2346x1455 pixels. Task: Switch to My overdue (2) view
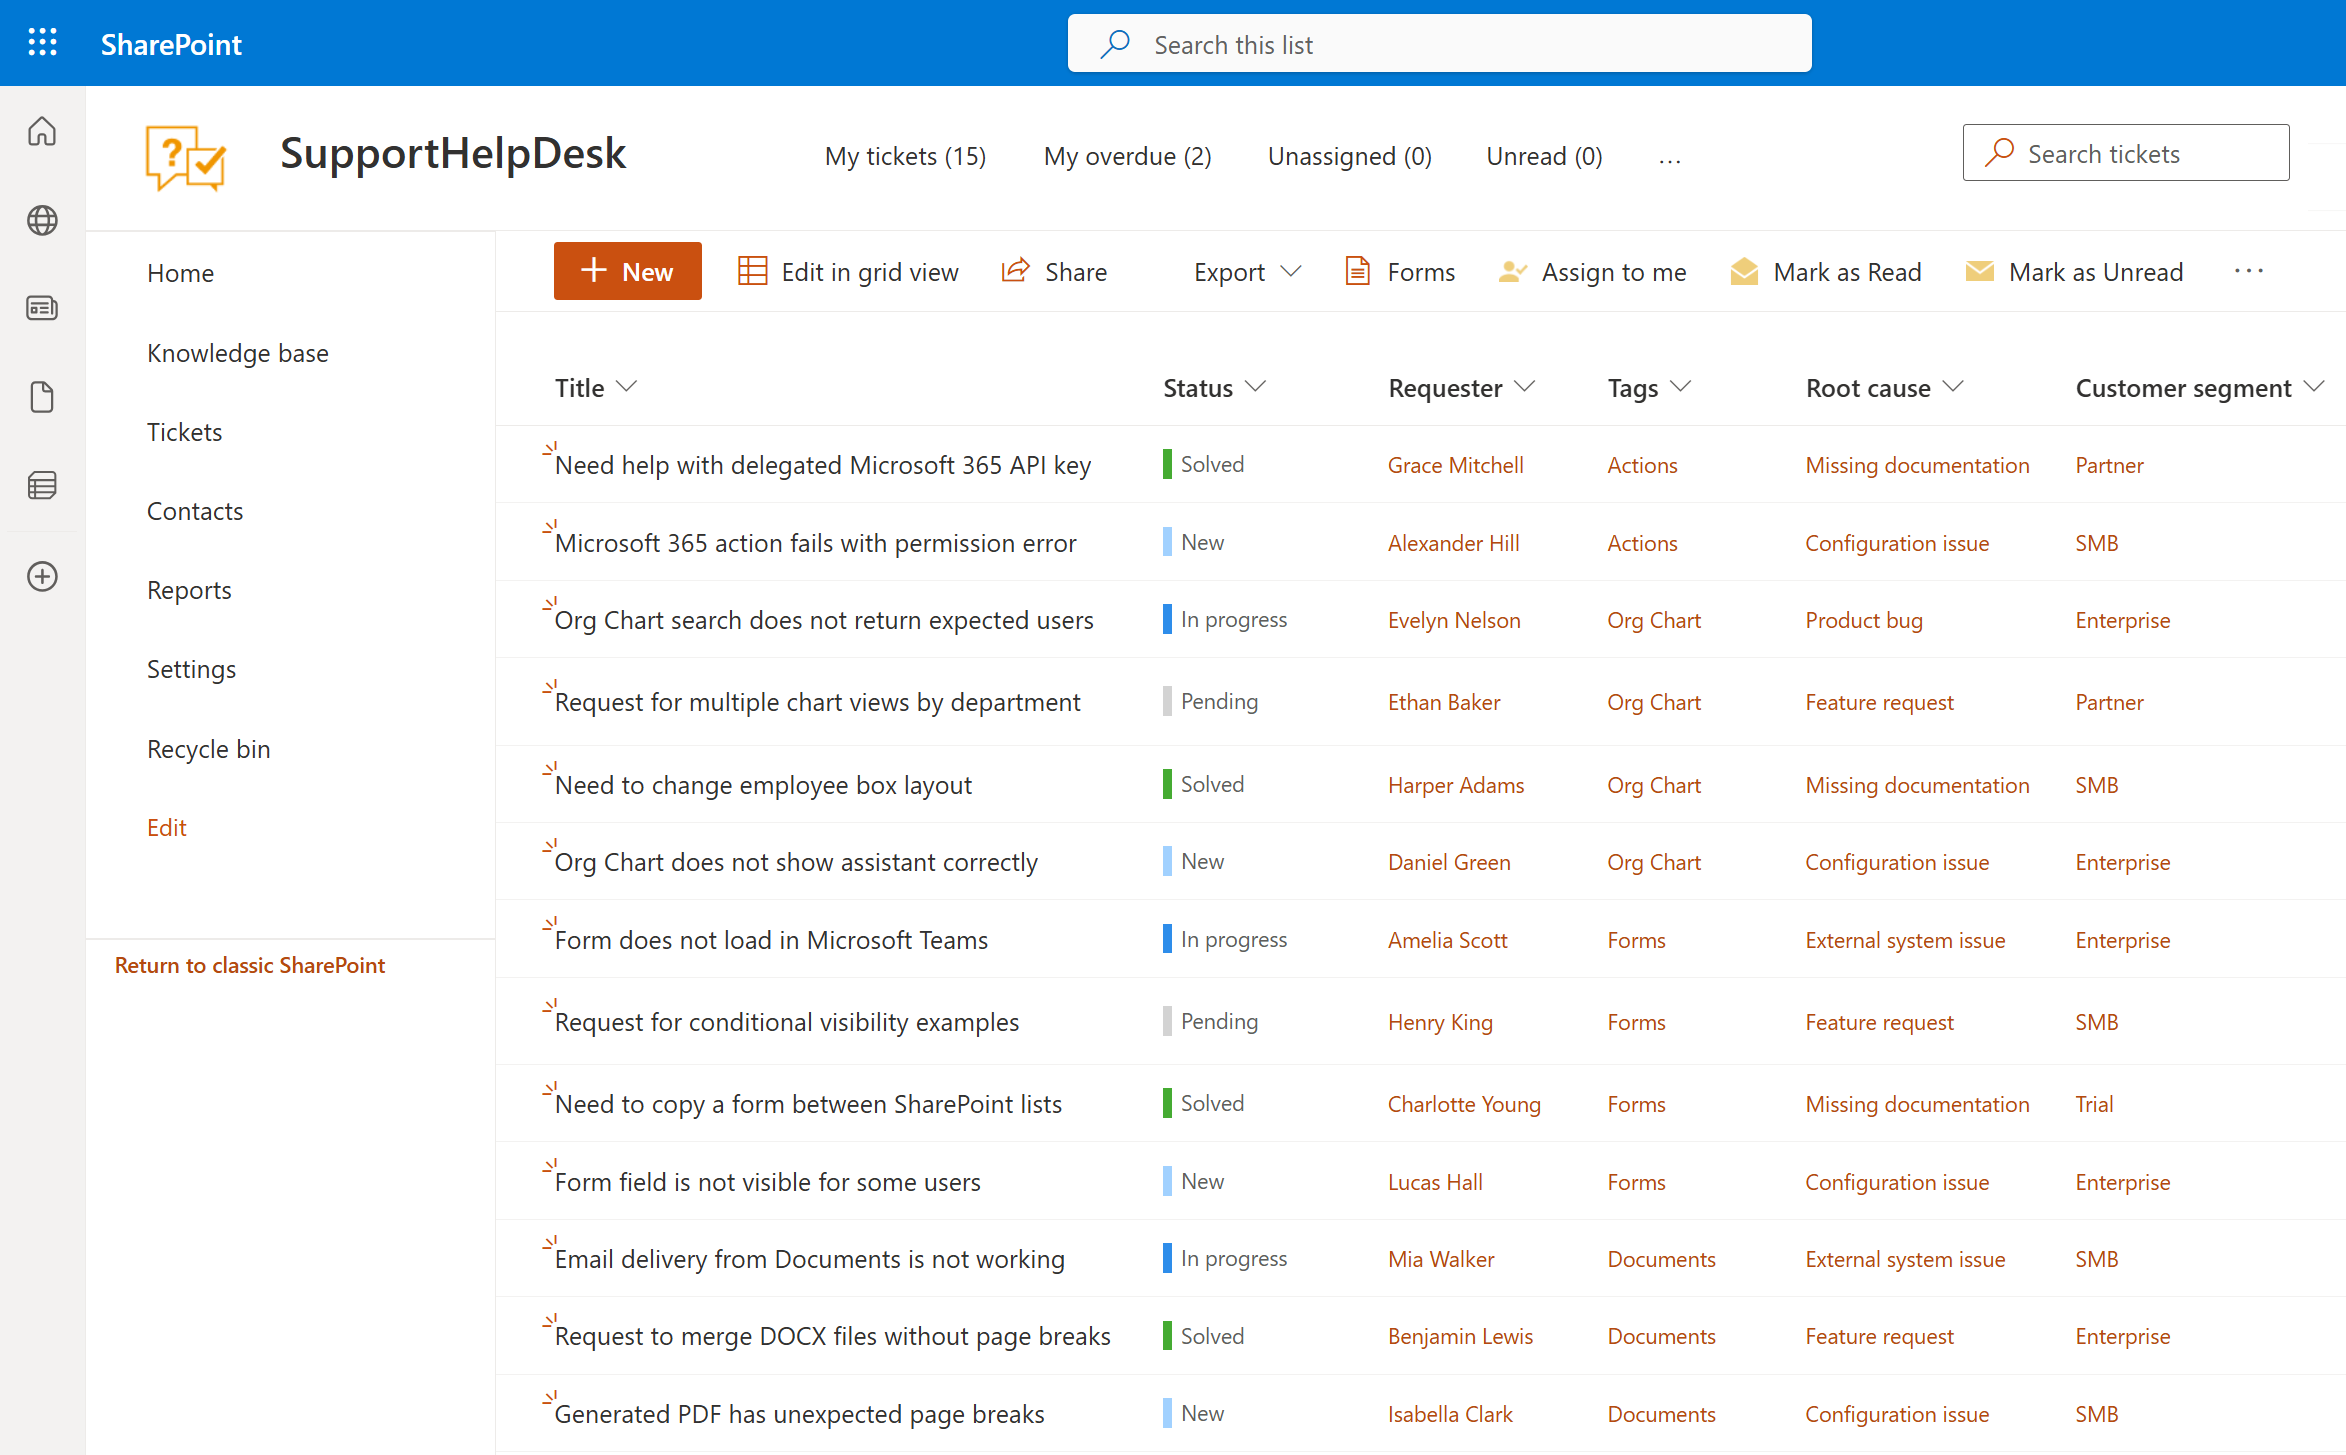[1127, 156]
